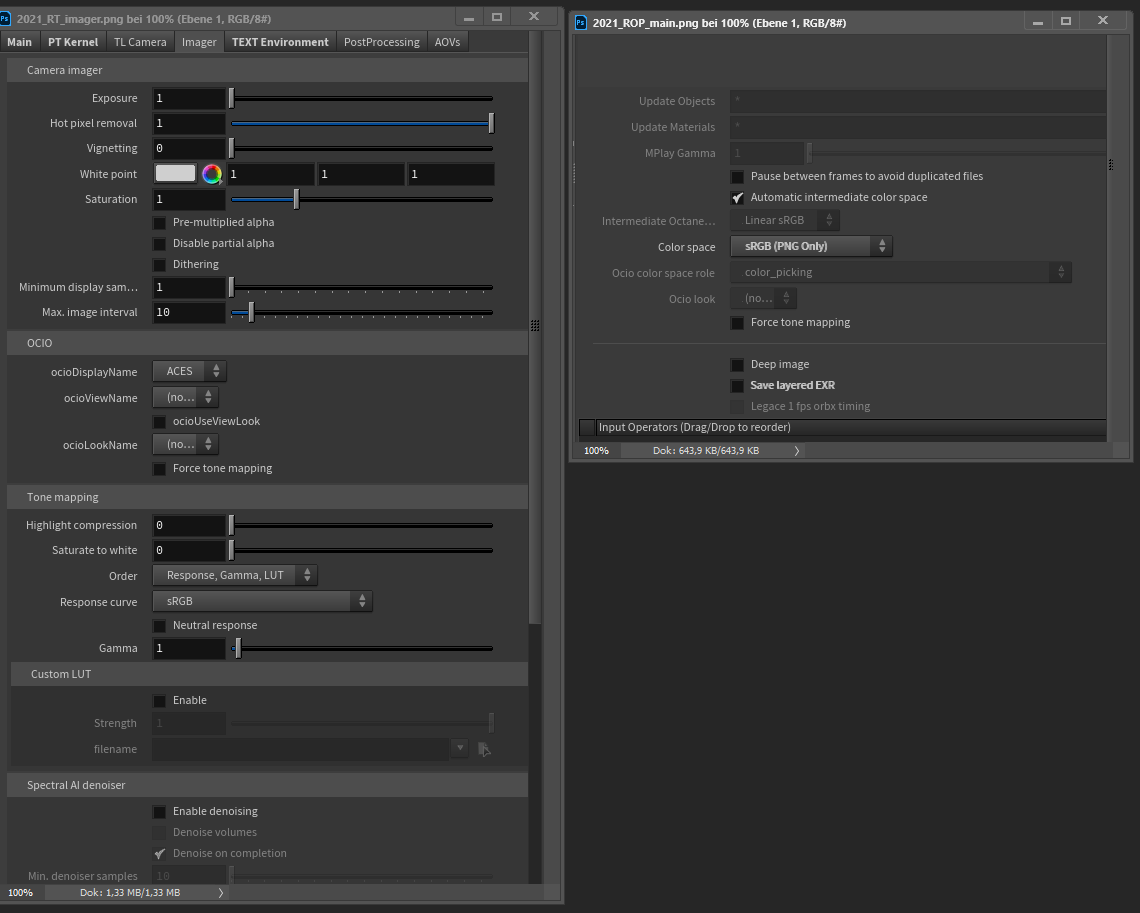Click status bar arrow in 2021_RT_imager window
The image size is (1140, 913).
point(221,893)
